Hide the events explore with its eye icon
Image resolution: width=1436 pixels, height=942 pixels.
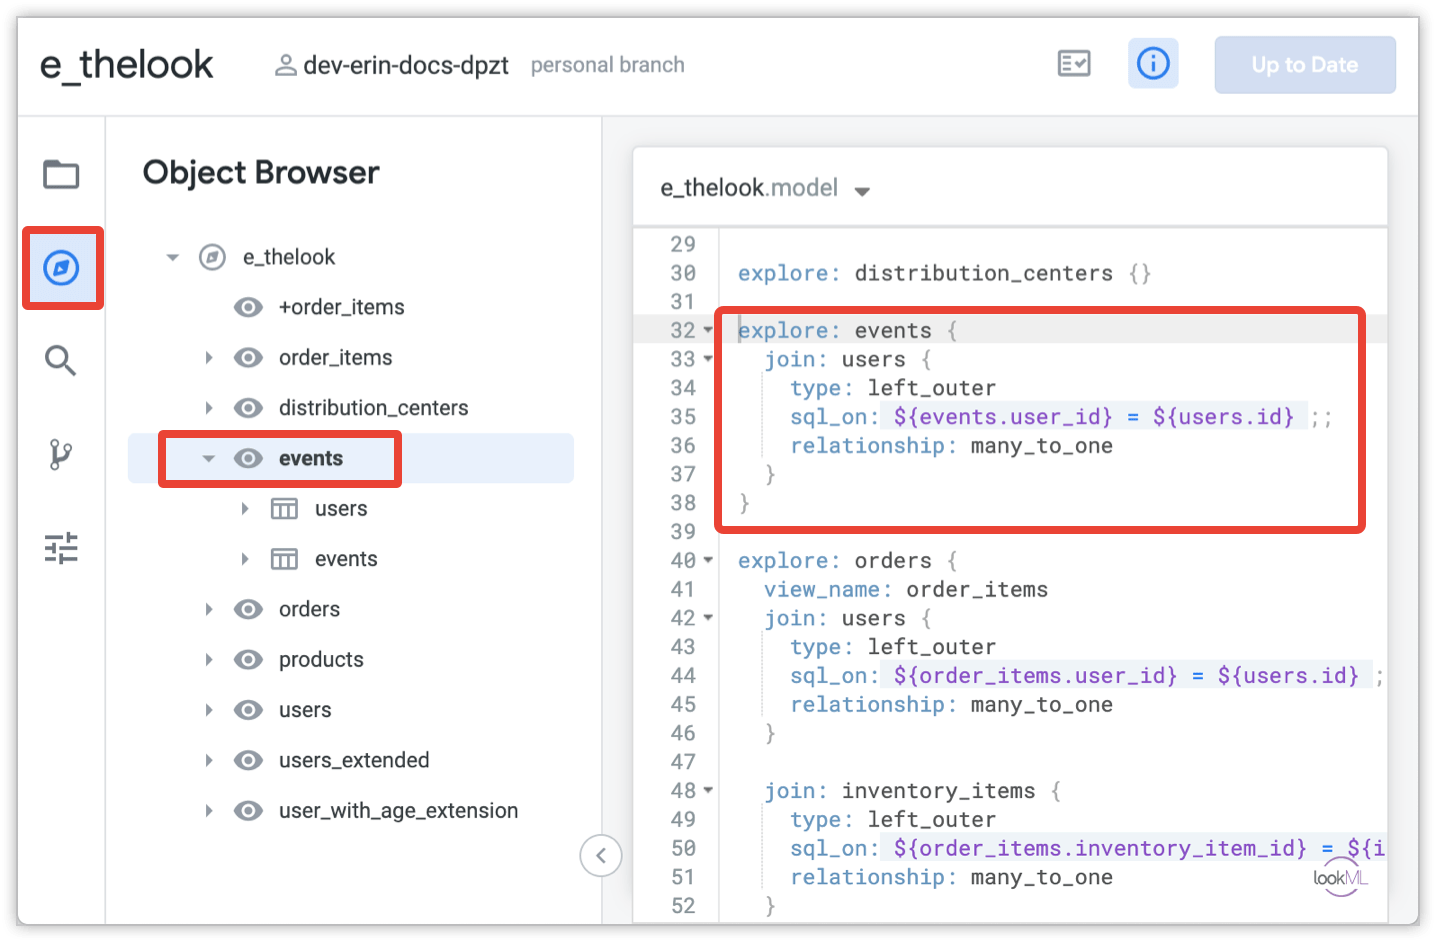coord(248,458)
